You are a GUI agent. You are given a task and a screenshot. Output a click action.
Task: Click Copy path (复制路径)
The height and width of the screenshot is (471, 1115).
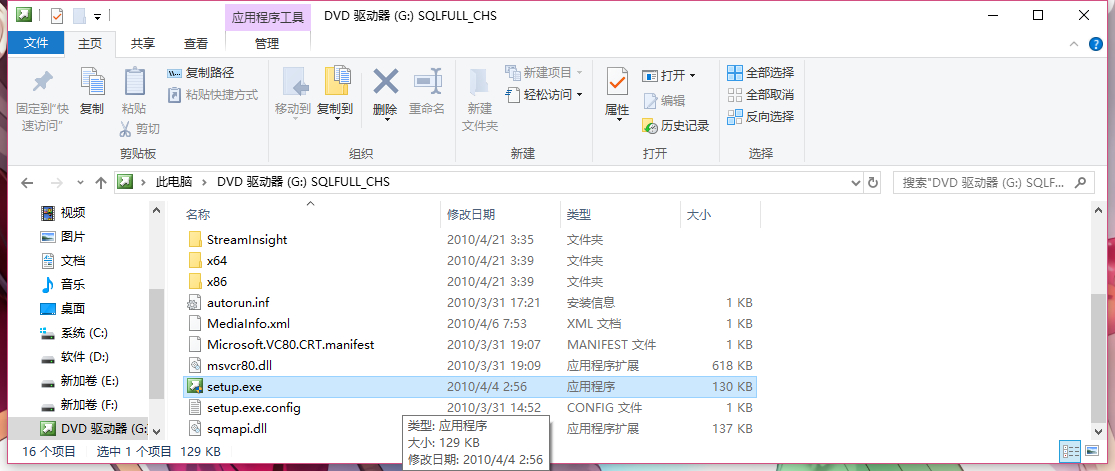(x=201, y=73)
